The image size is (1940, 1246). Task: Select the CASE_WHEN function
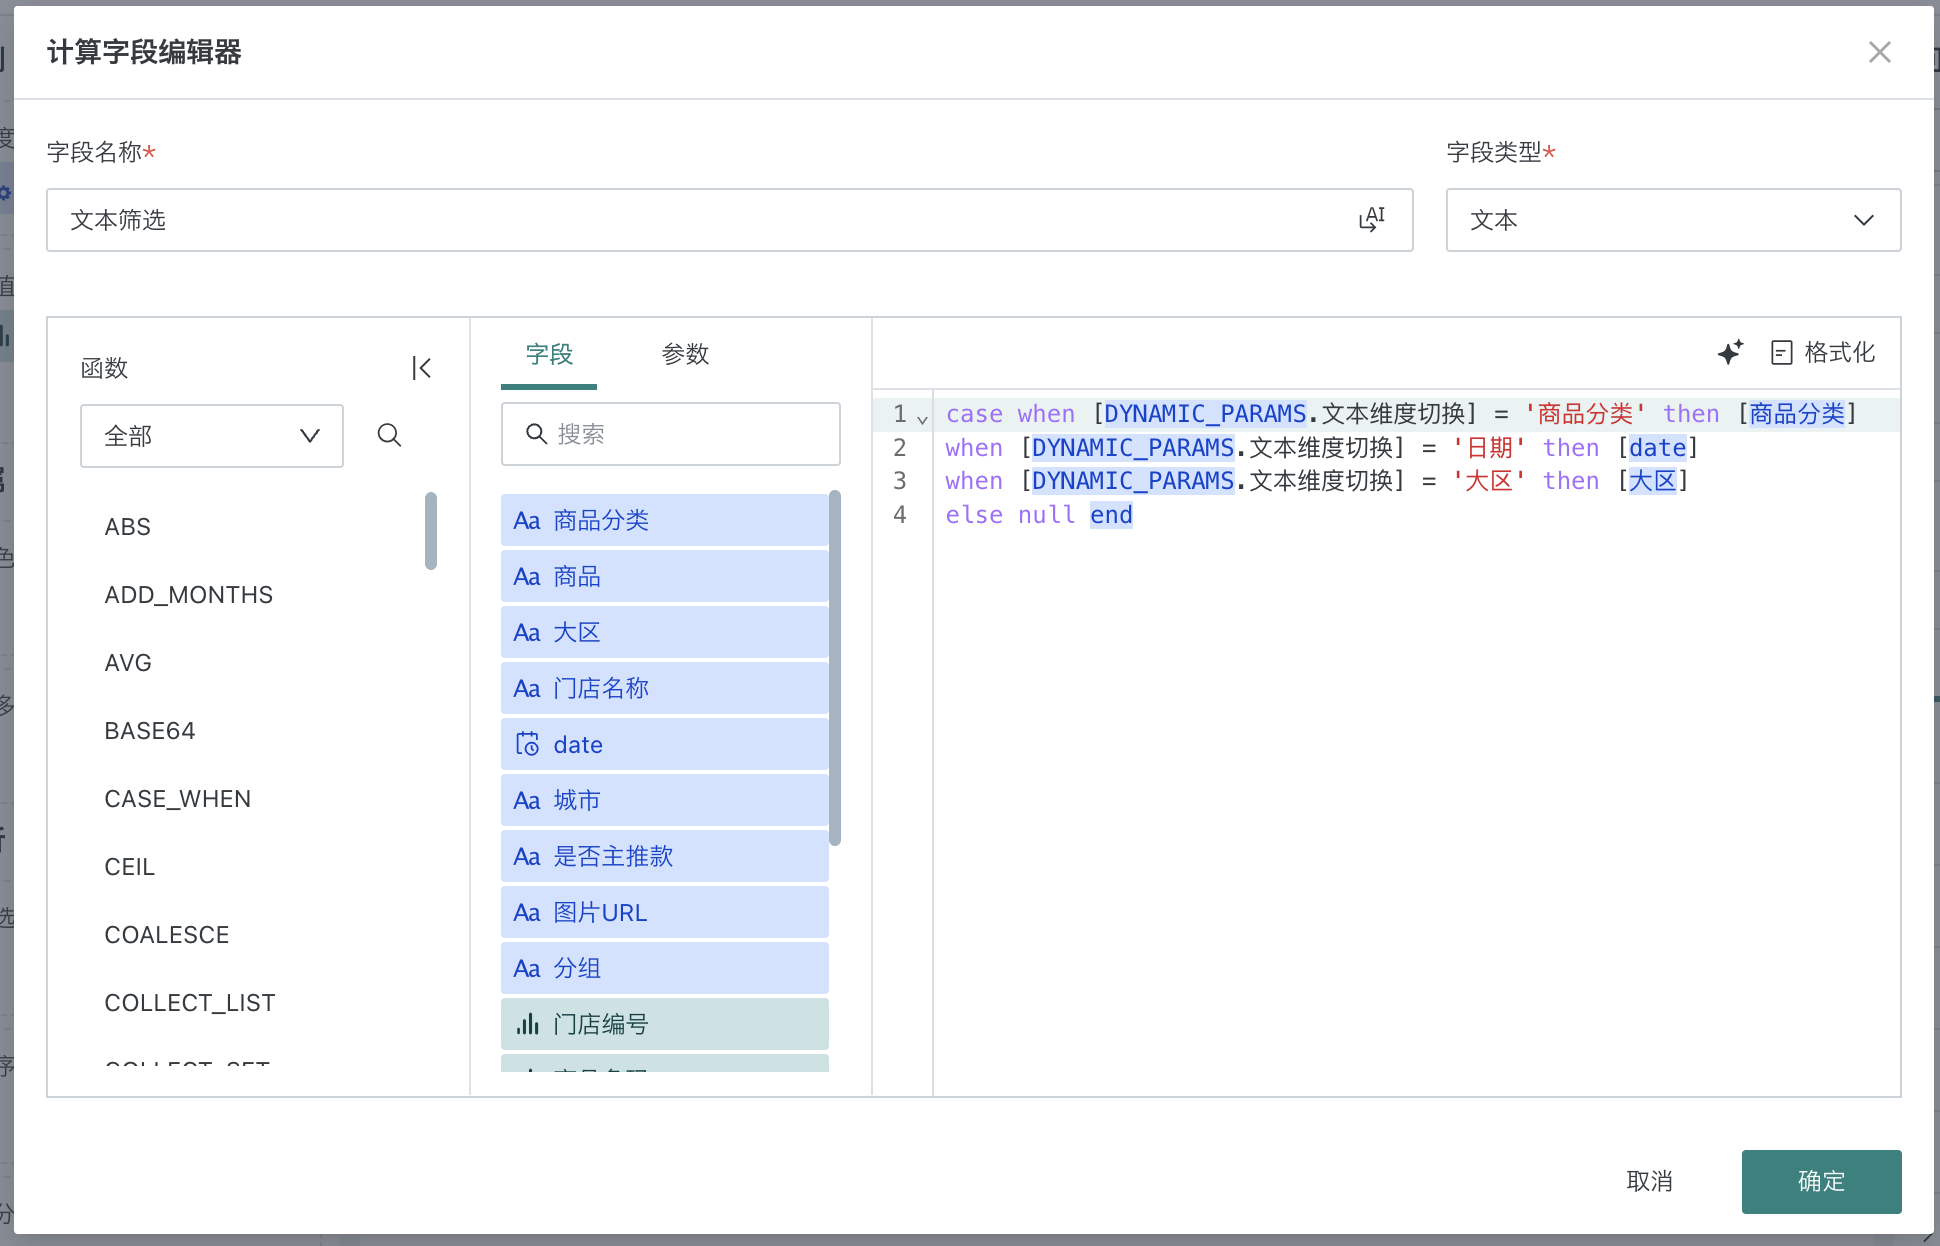(x=178, y=799)
